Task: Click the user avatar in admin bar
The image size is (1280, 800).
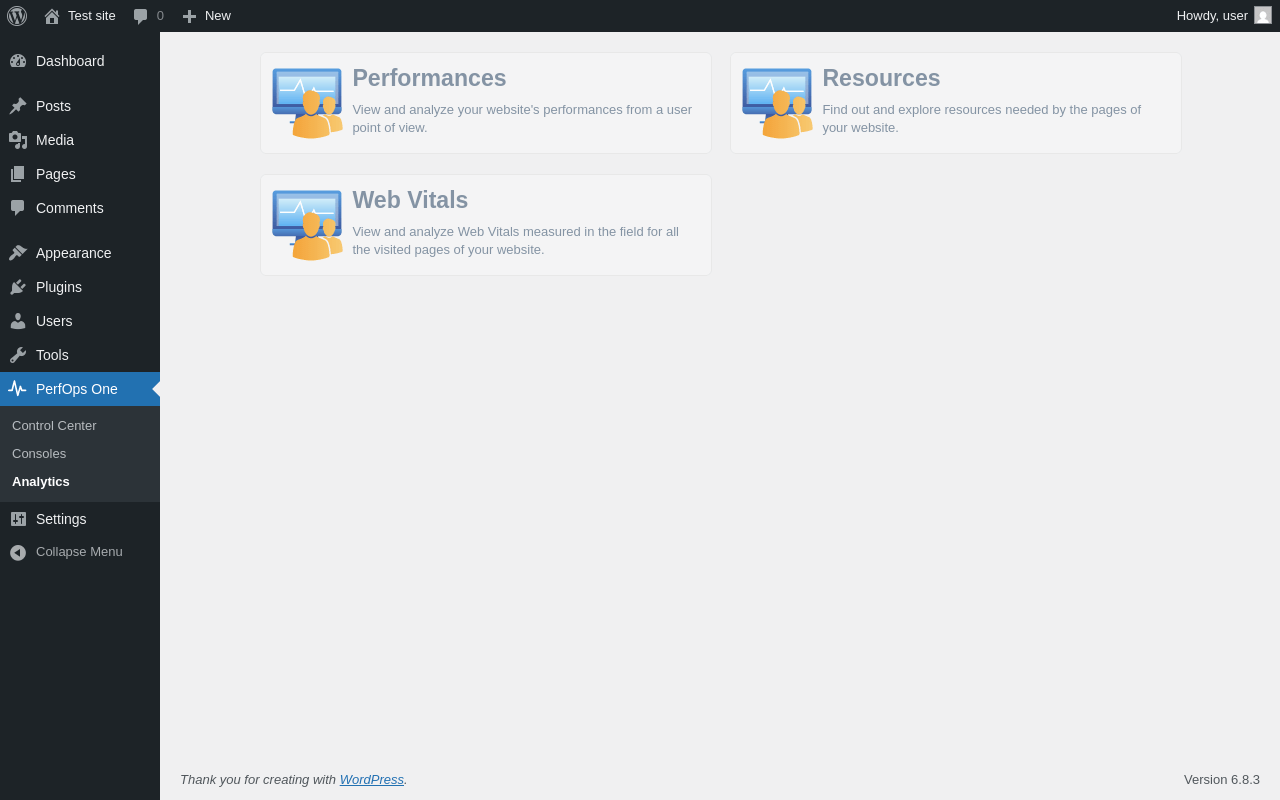Action: (1263, 15)
